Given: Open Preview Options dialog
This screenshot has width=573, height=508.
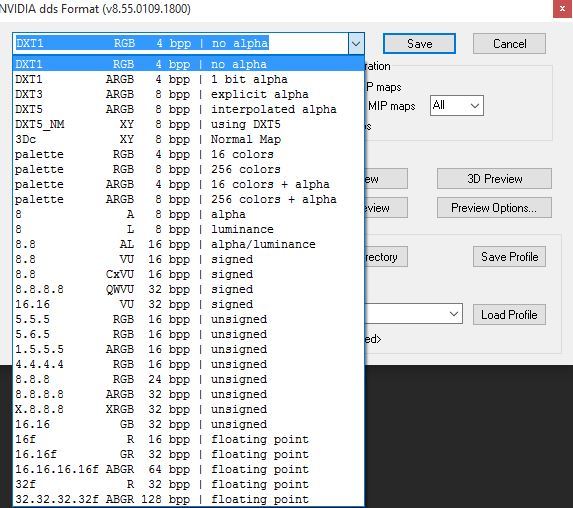Looking at the screenshot, I should (x=494, y=208).
